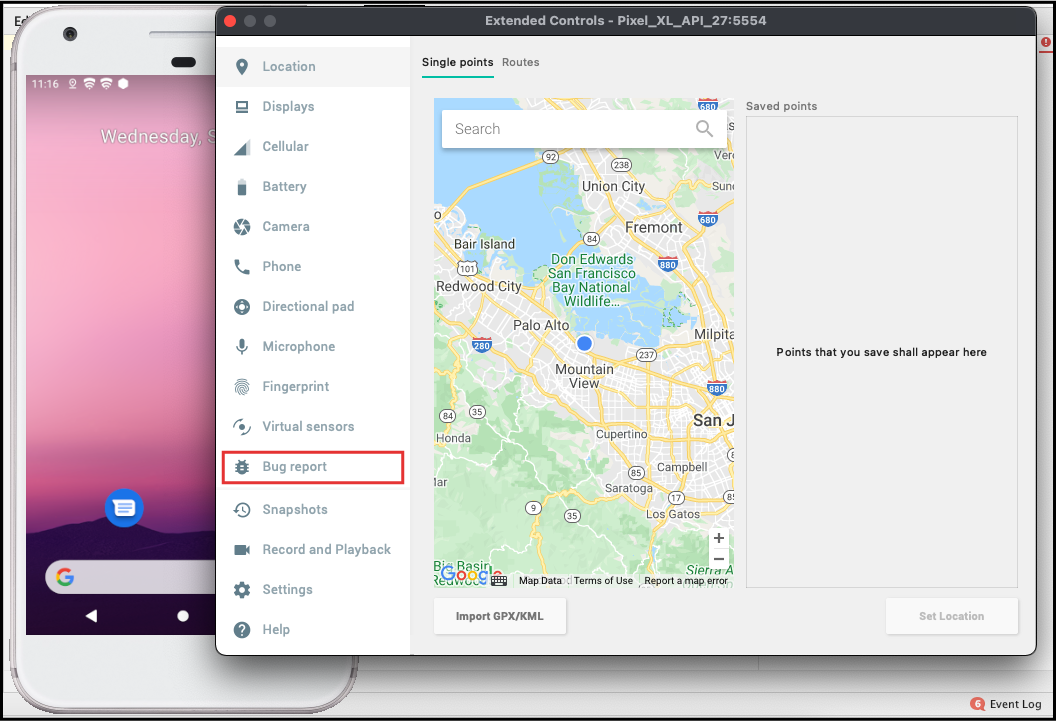Image resolution: width=1056 pixels, height=721 pixels.
Task: Select Fingerprint label in the sidebar
Action: [x=296, y=386]
